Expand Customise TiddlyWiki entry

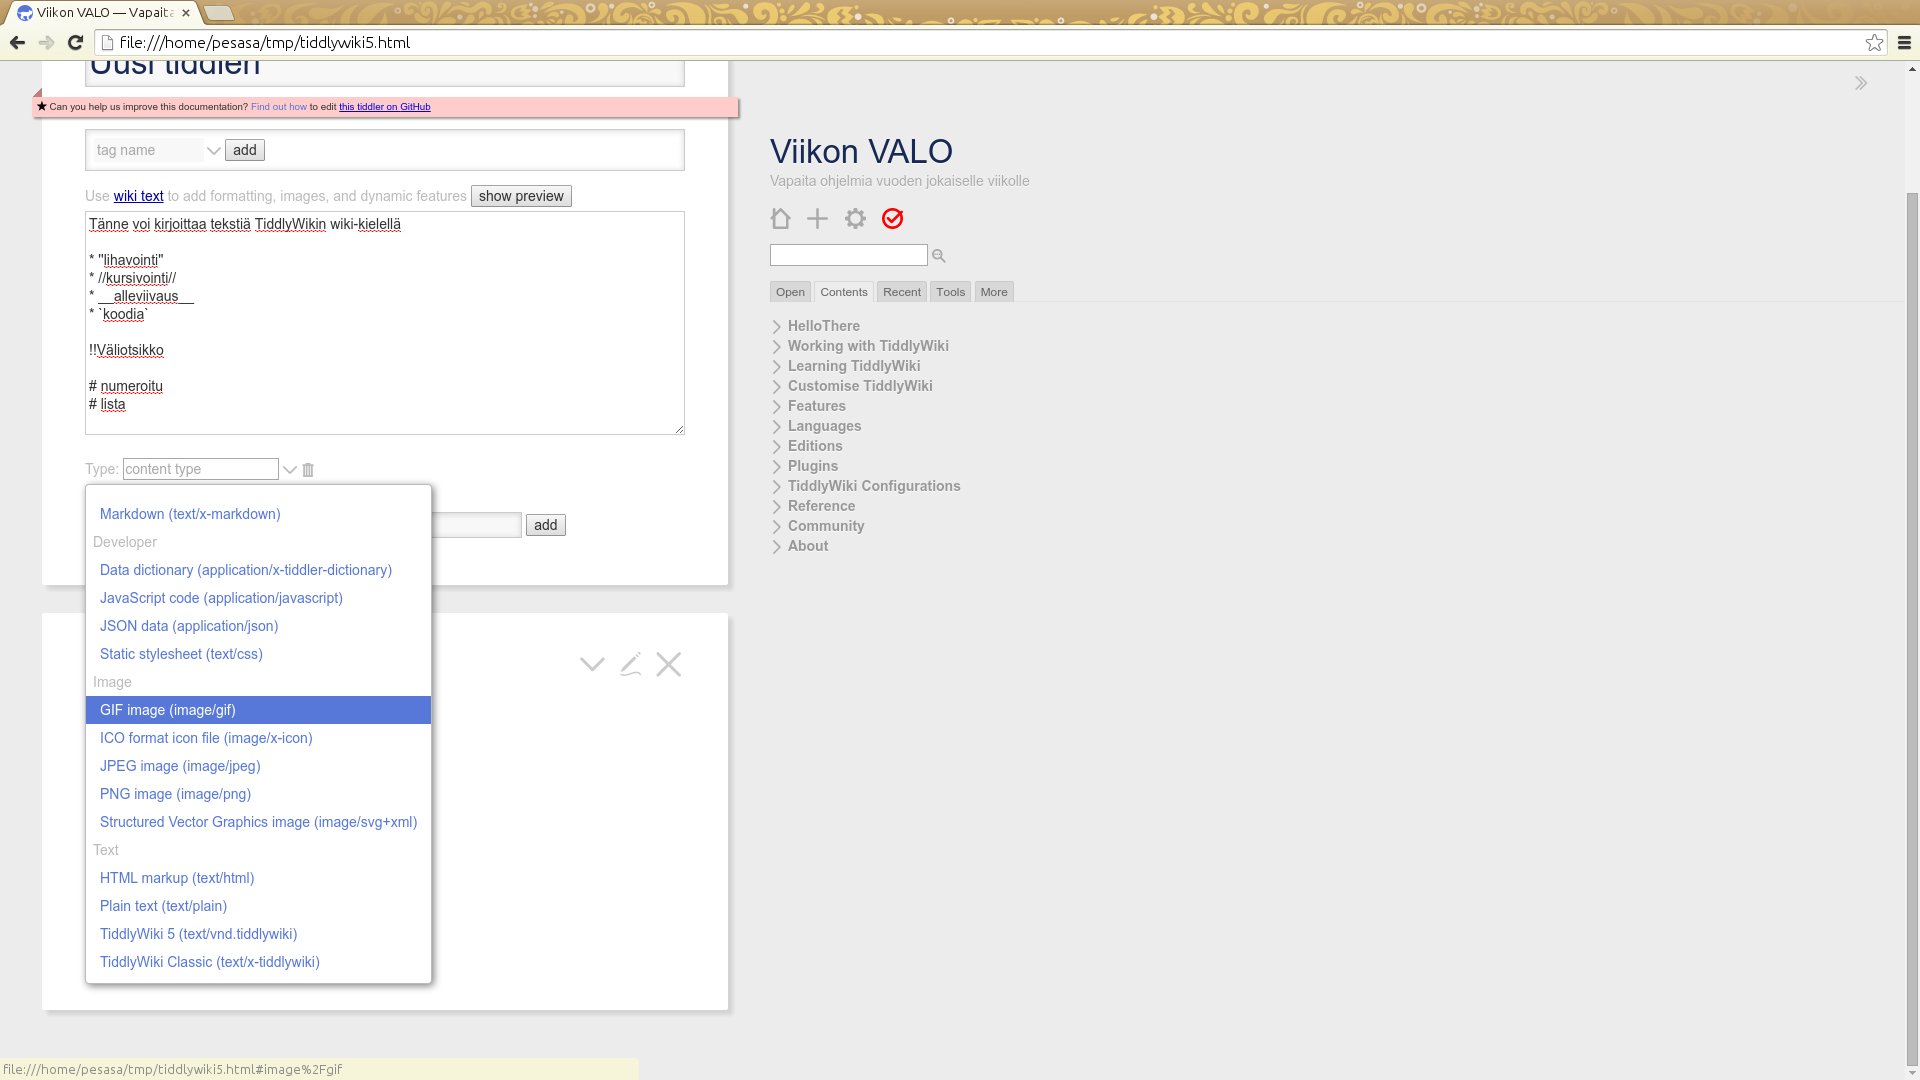(777, 386)
